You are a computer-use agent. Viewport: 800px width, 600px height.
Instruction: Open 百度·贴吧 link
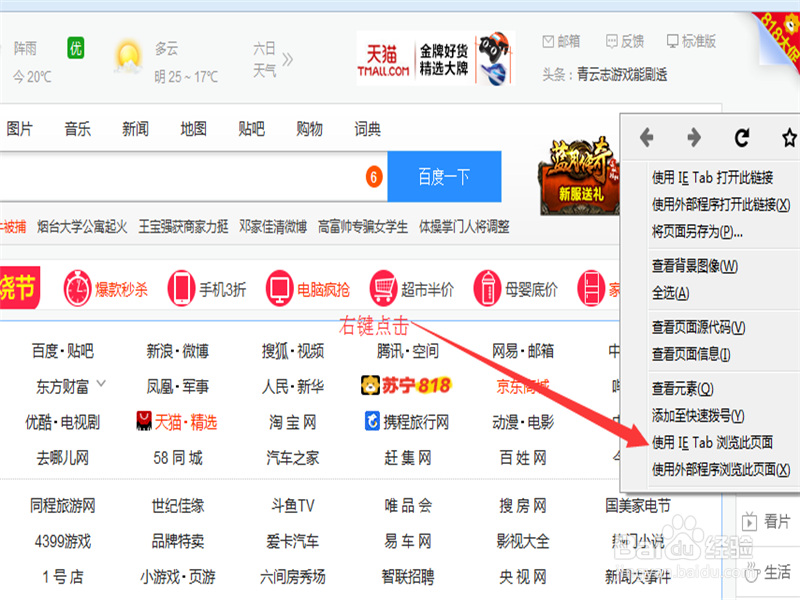click(x=63, y=351)
